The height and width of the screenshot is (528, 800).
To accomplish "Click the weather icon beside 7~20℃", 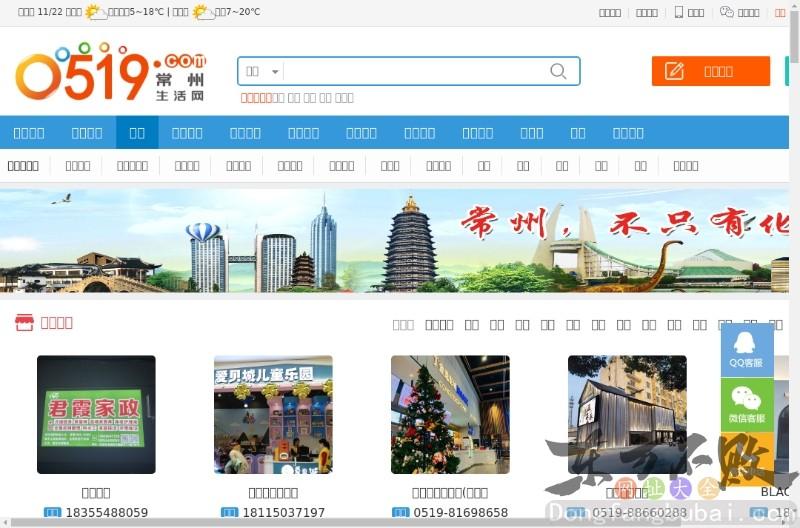I will pos(203,11).
